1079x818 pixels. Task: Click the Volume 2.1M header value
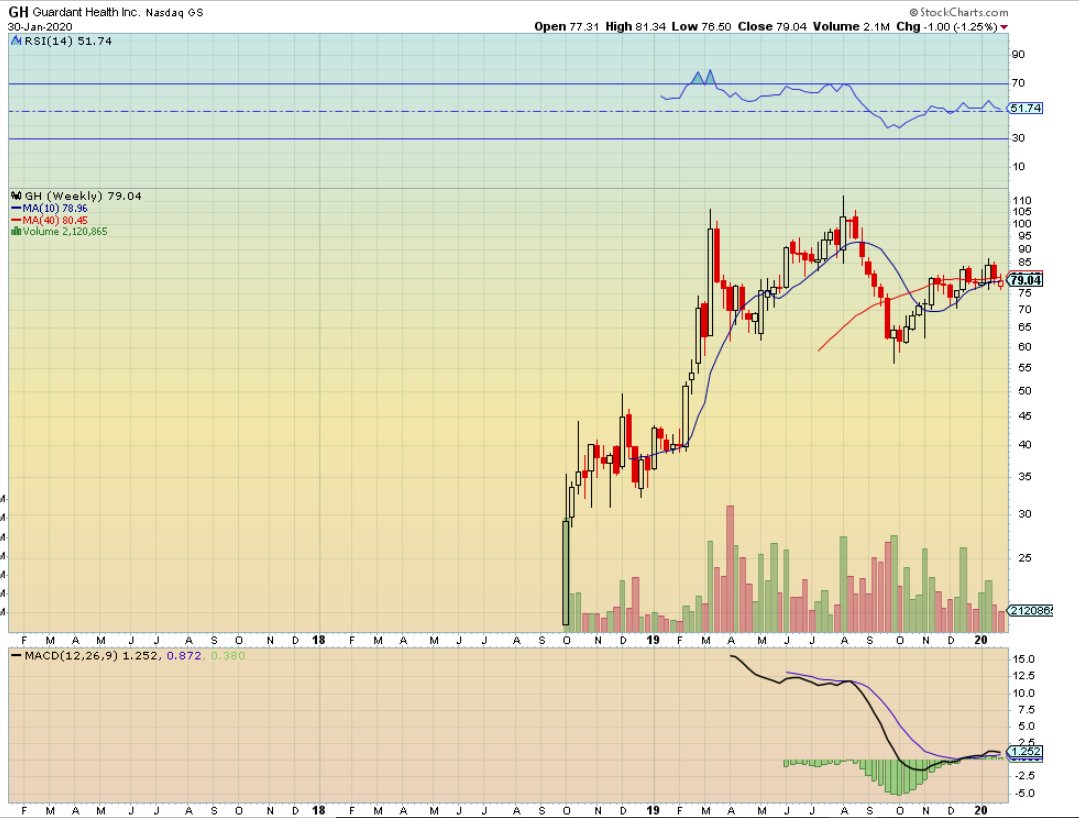click(x=851, y=27)
